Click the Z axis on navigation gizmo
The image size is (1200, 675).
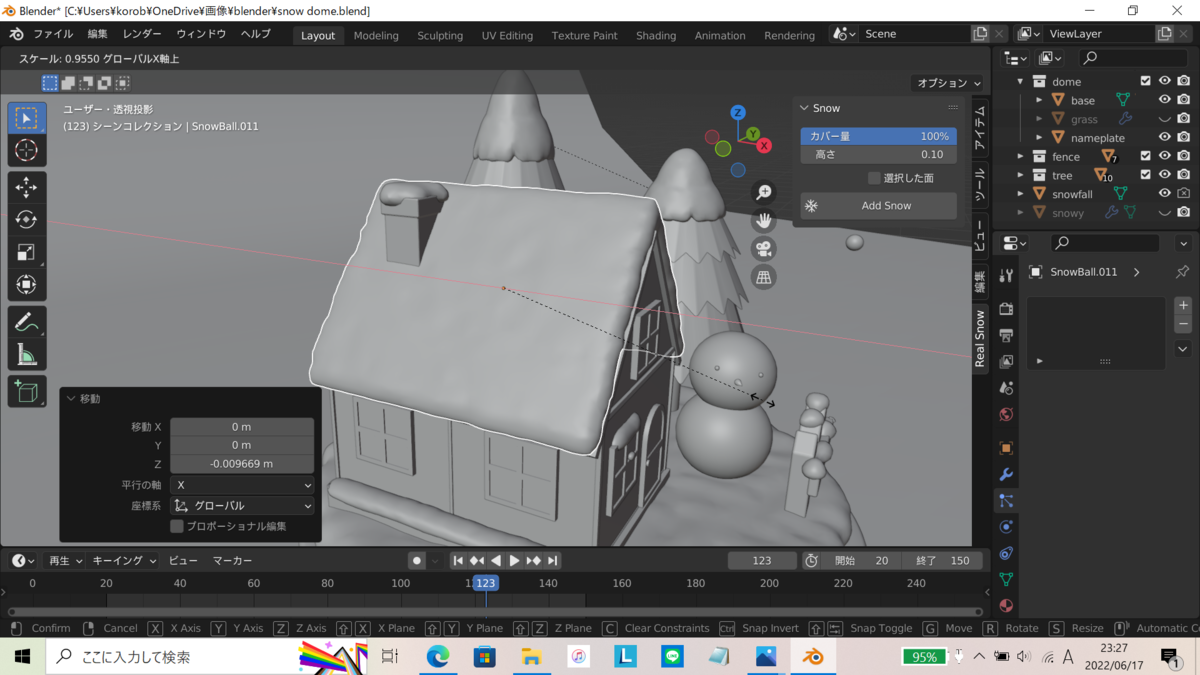(737, 112)
